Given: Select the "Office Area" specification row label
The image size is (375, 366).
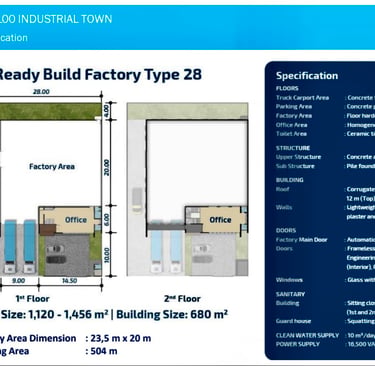Looking at the screenshot, I should tap(291, 125).
